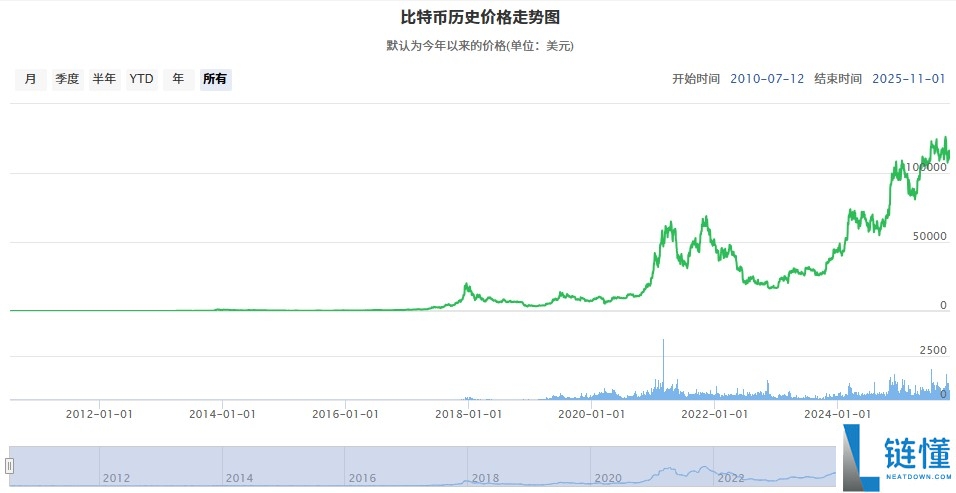956x493 pixels.
Task: Click the chart title 比特币历史价格走势图
Action: coord(480,17)
